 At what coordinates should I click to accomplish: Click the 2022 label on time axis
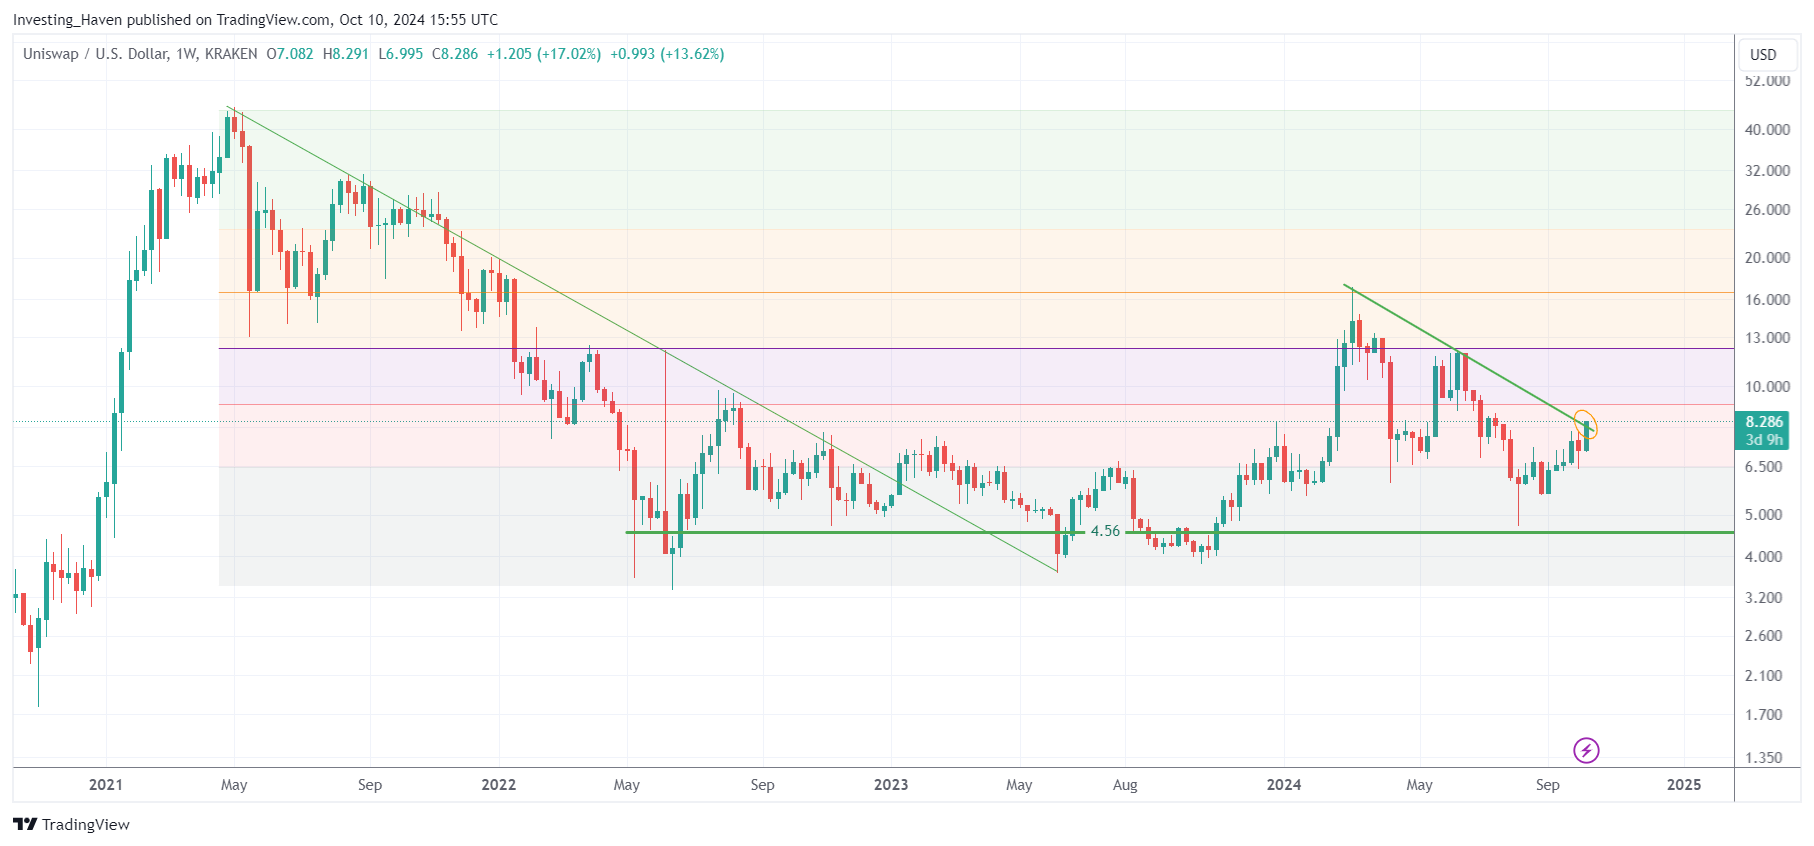coord(499,784)
